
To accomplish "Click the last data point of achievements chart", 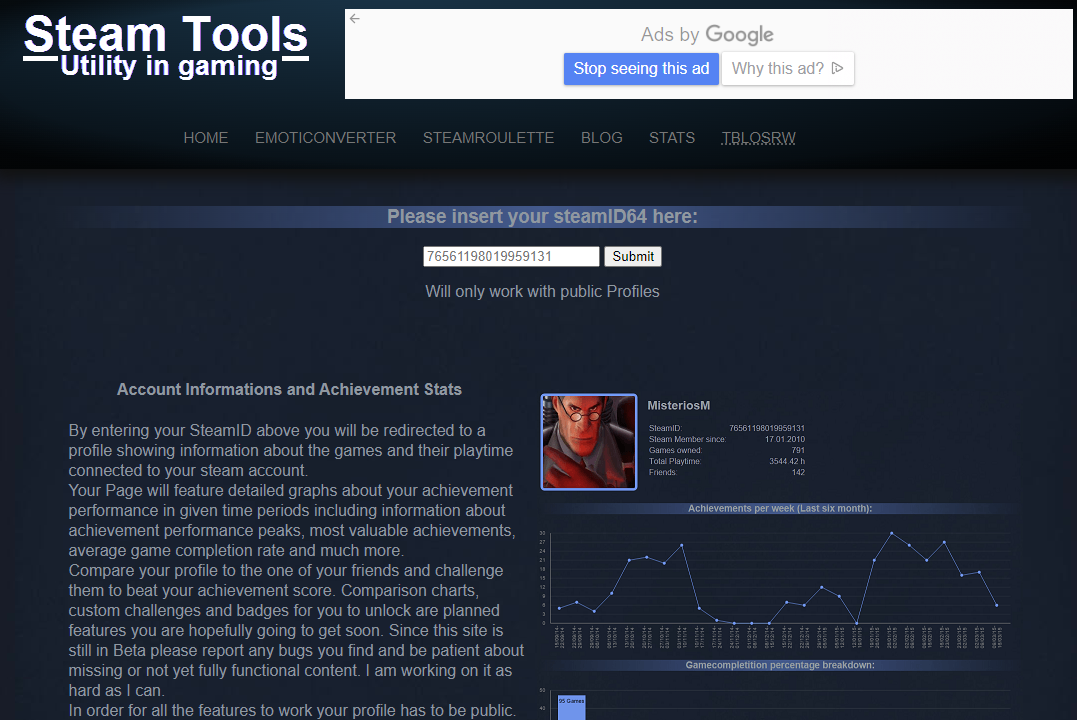I will [x=996, y=605].
